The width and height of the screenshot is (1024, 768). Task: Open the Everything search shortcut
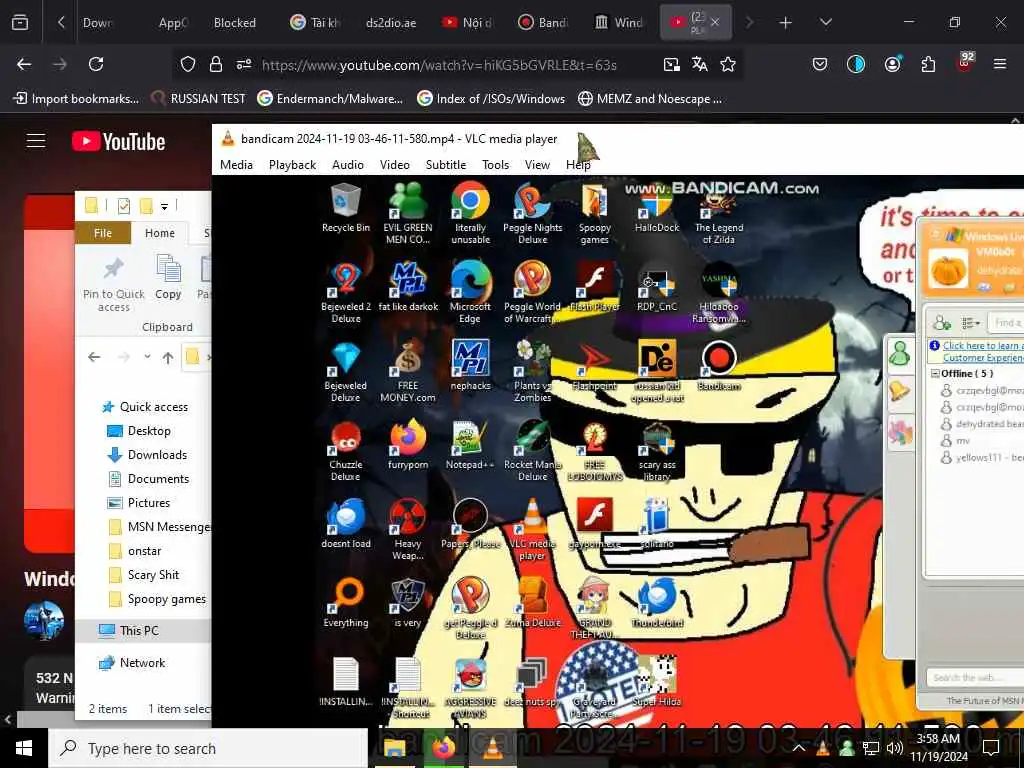coord(345,603)
